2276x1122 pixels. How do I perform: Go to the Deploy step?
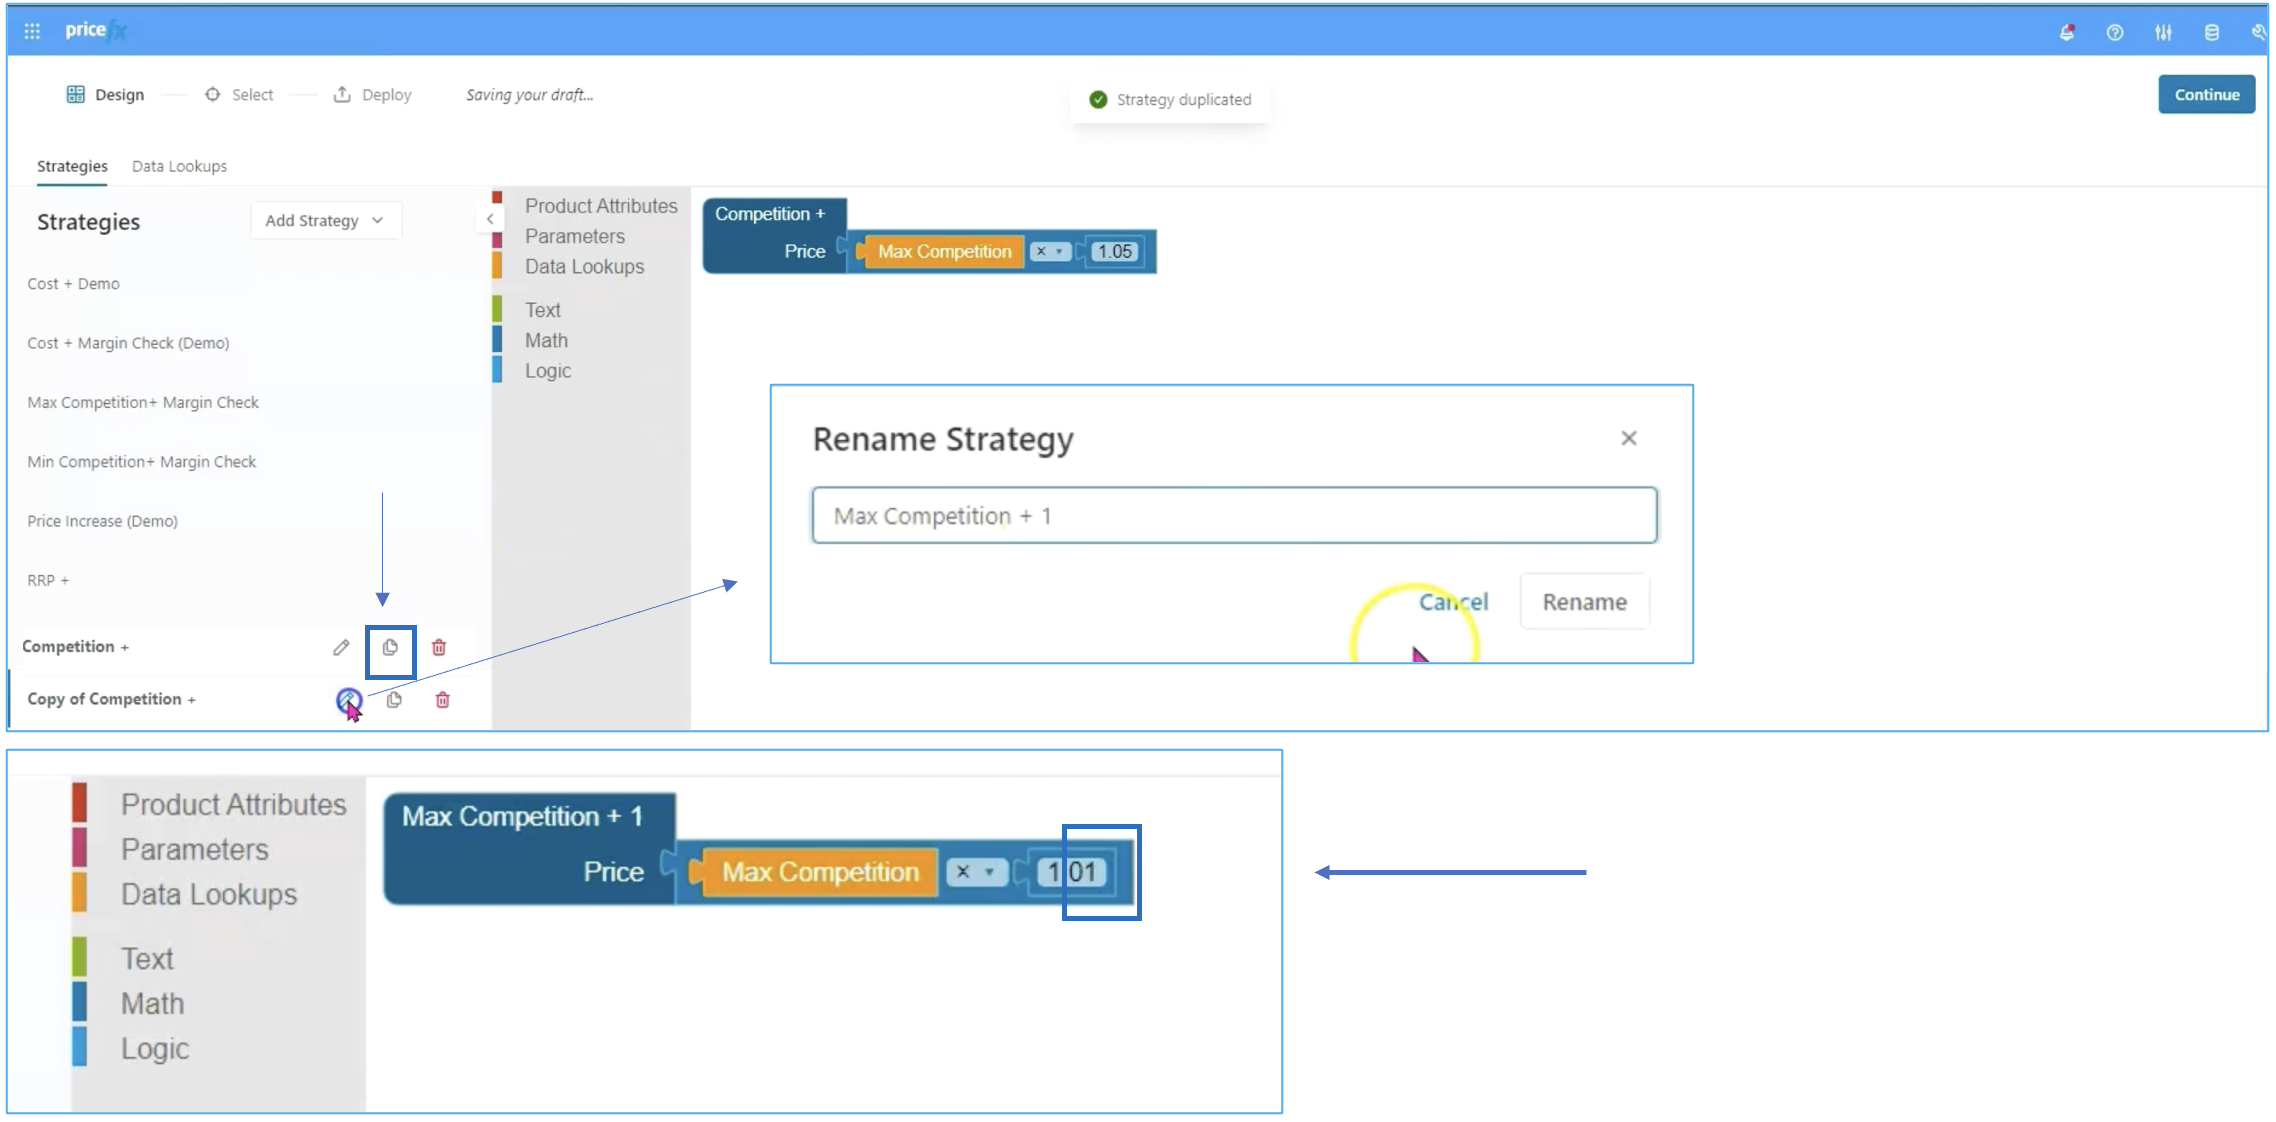[x=373, y=94]
